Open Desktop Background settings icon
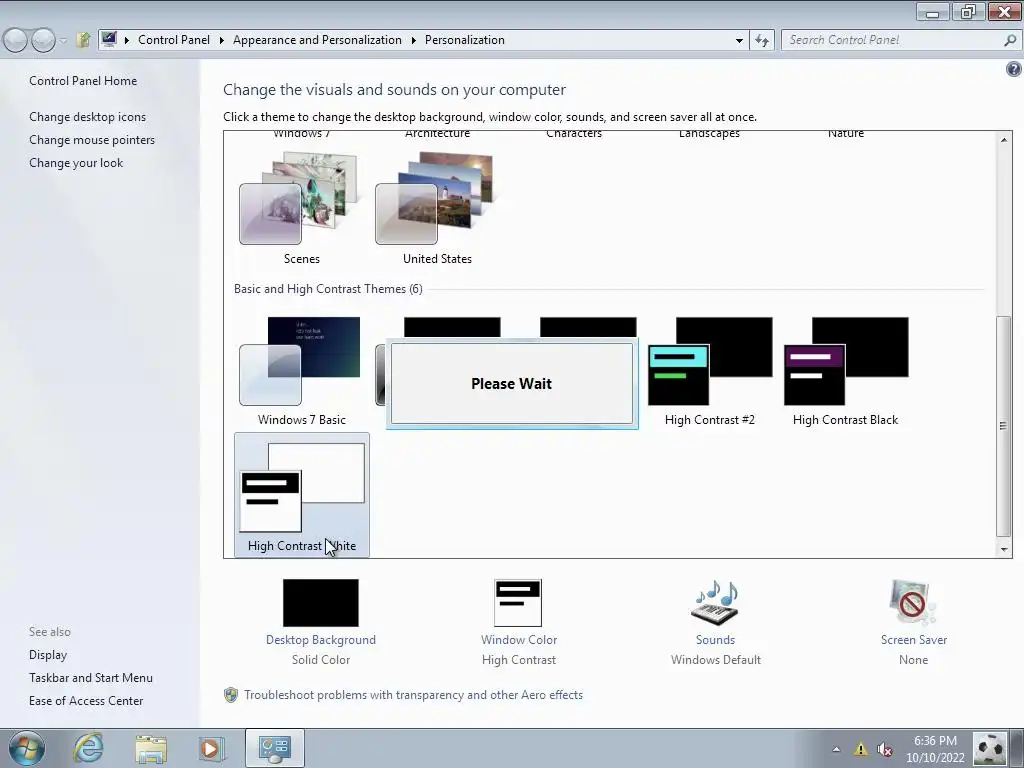The width and height of the screenshot is (1024, 768). [321, 603]
